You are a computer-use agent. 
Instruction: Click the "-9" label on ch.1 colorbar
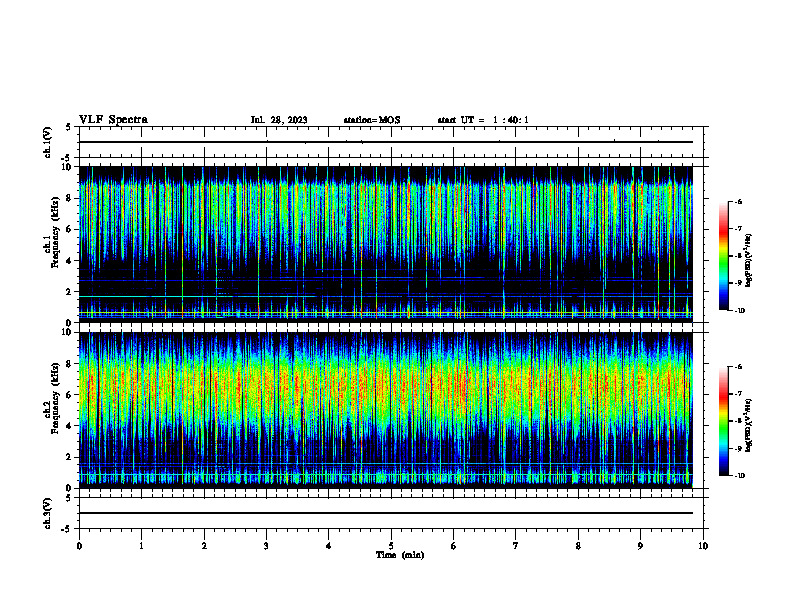738,283
